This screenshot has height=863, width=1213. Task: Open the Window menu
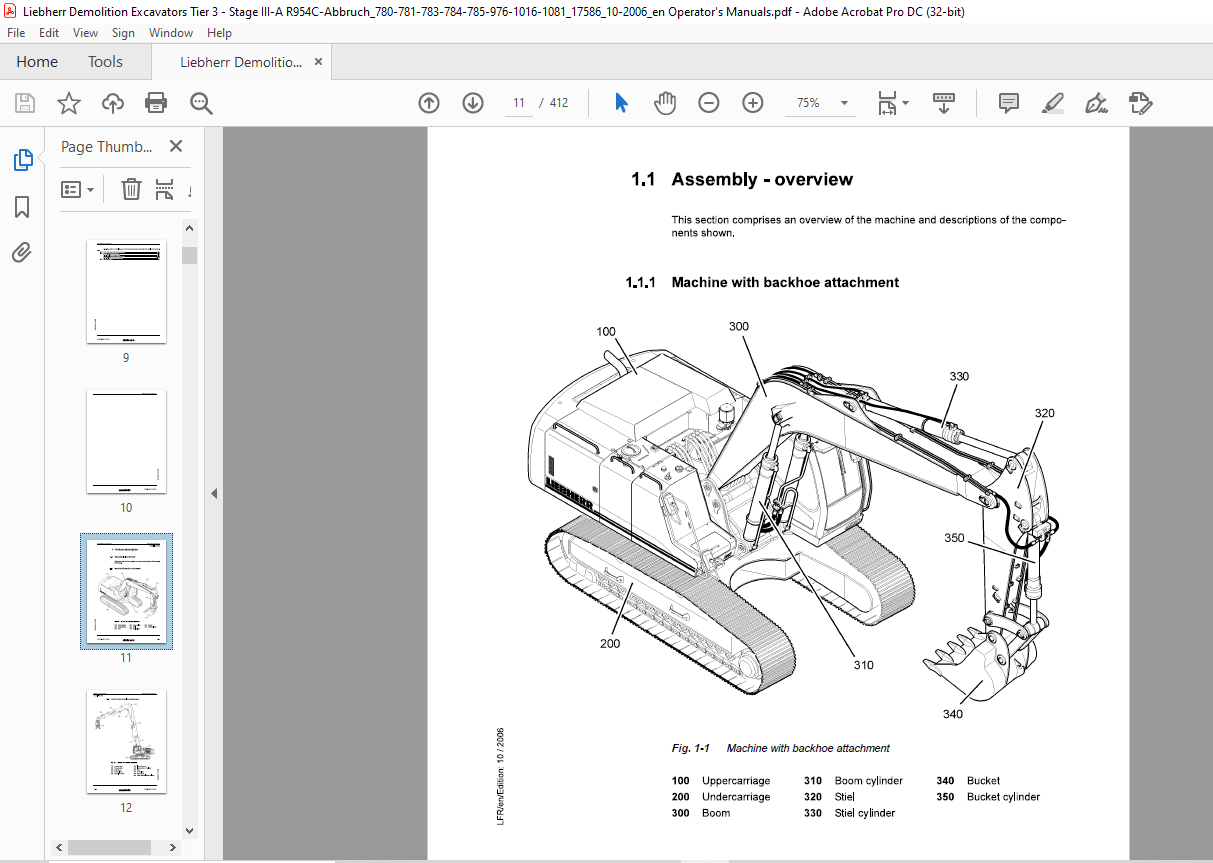[171, 33]
